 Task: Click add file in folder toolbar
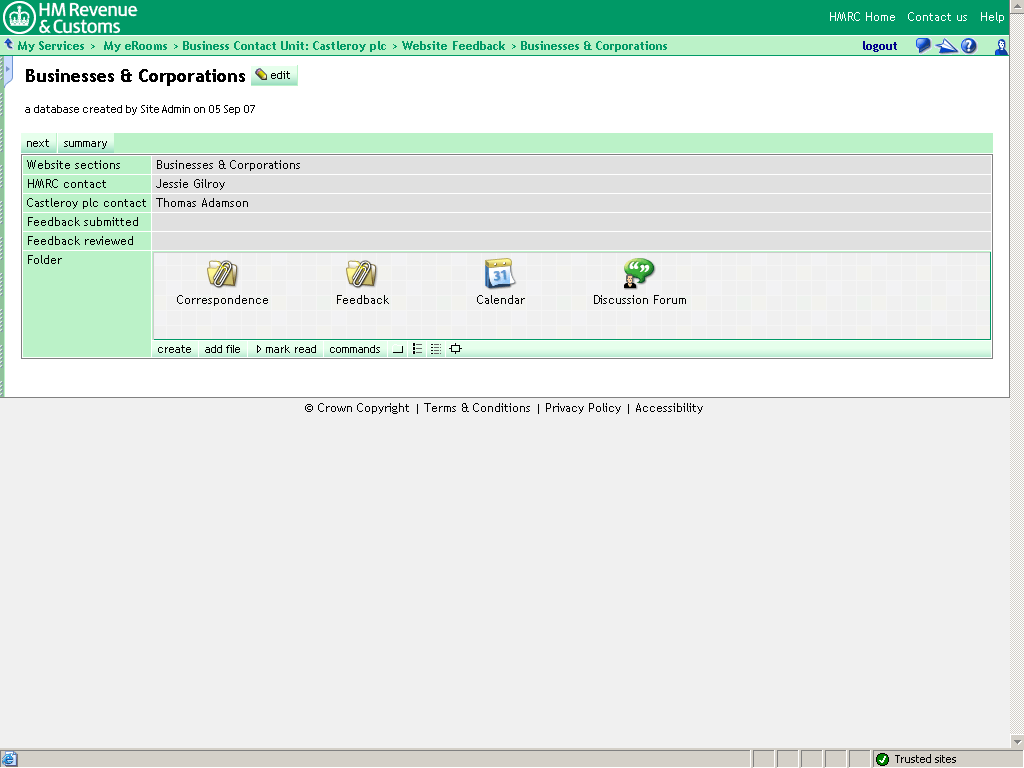[x=222, y=349]
